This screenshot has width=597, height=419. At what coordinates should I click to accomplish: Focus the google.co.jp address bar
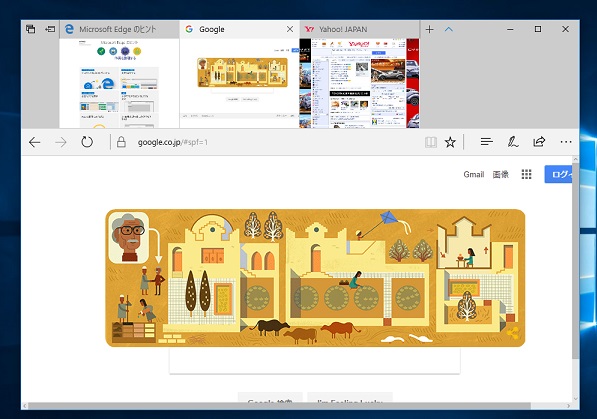[267, 142]
